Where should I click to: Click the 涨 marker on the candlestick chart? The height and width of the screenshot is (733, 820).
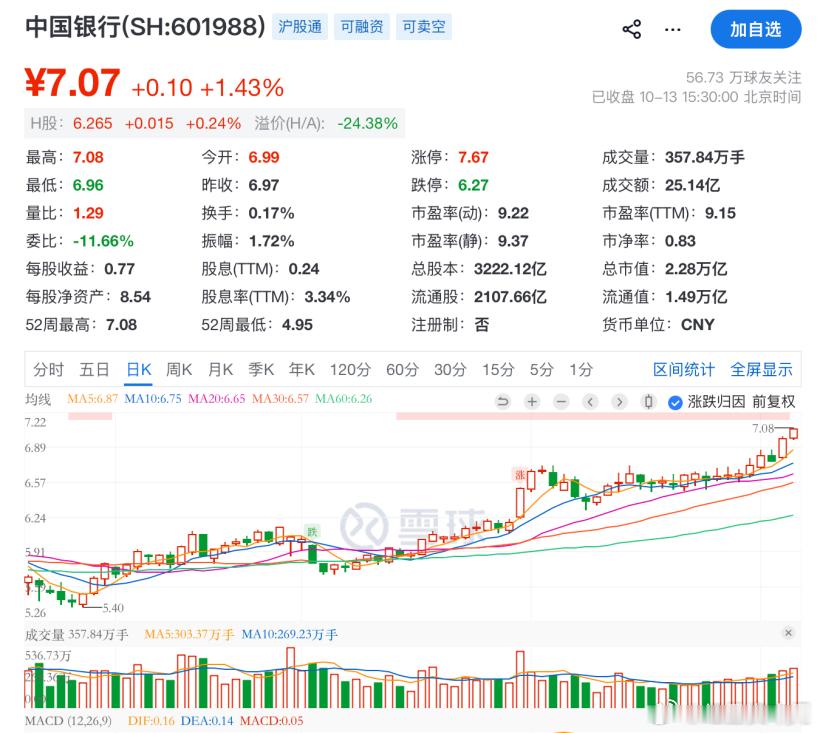(519, 475)
